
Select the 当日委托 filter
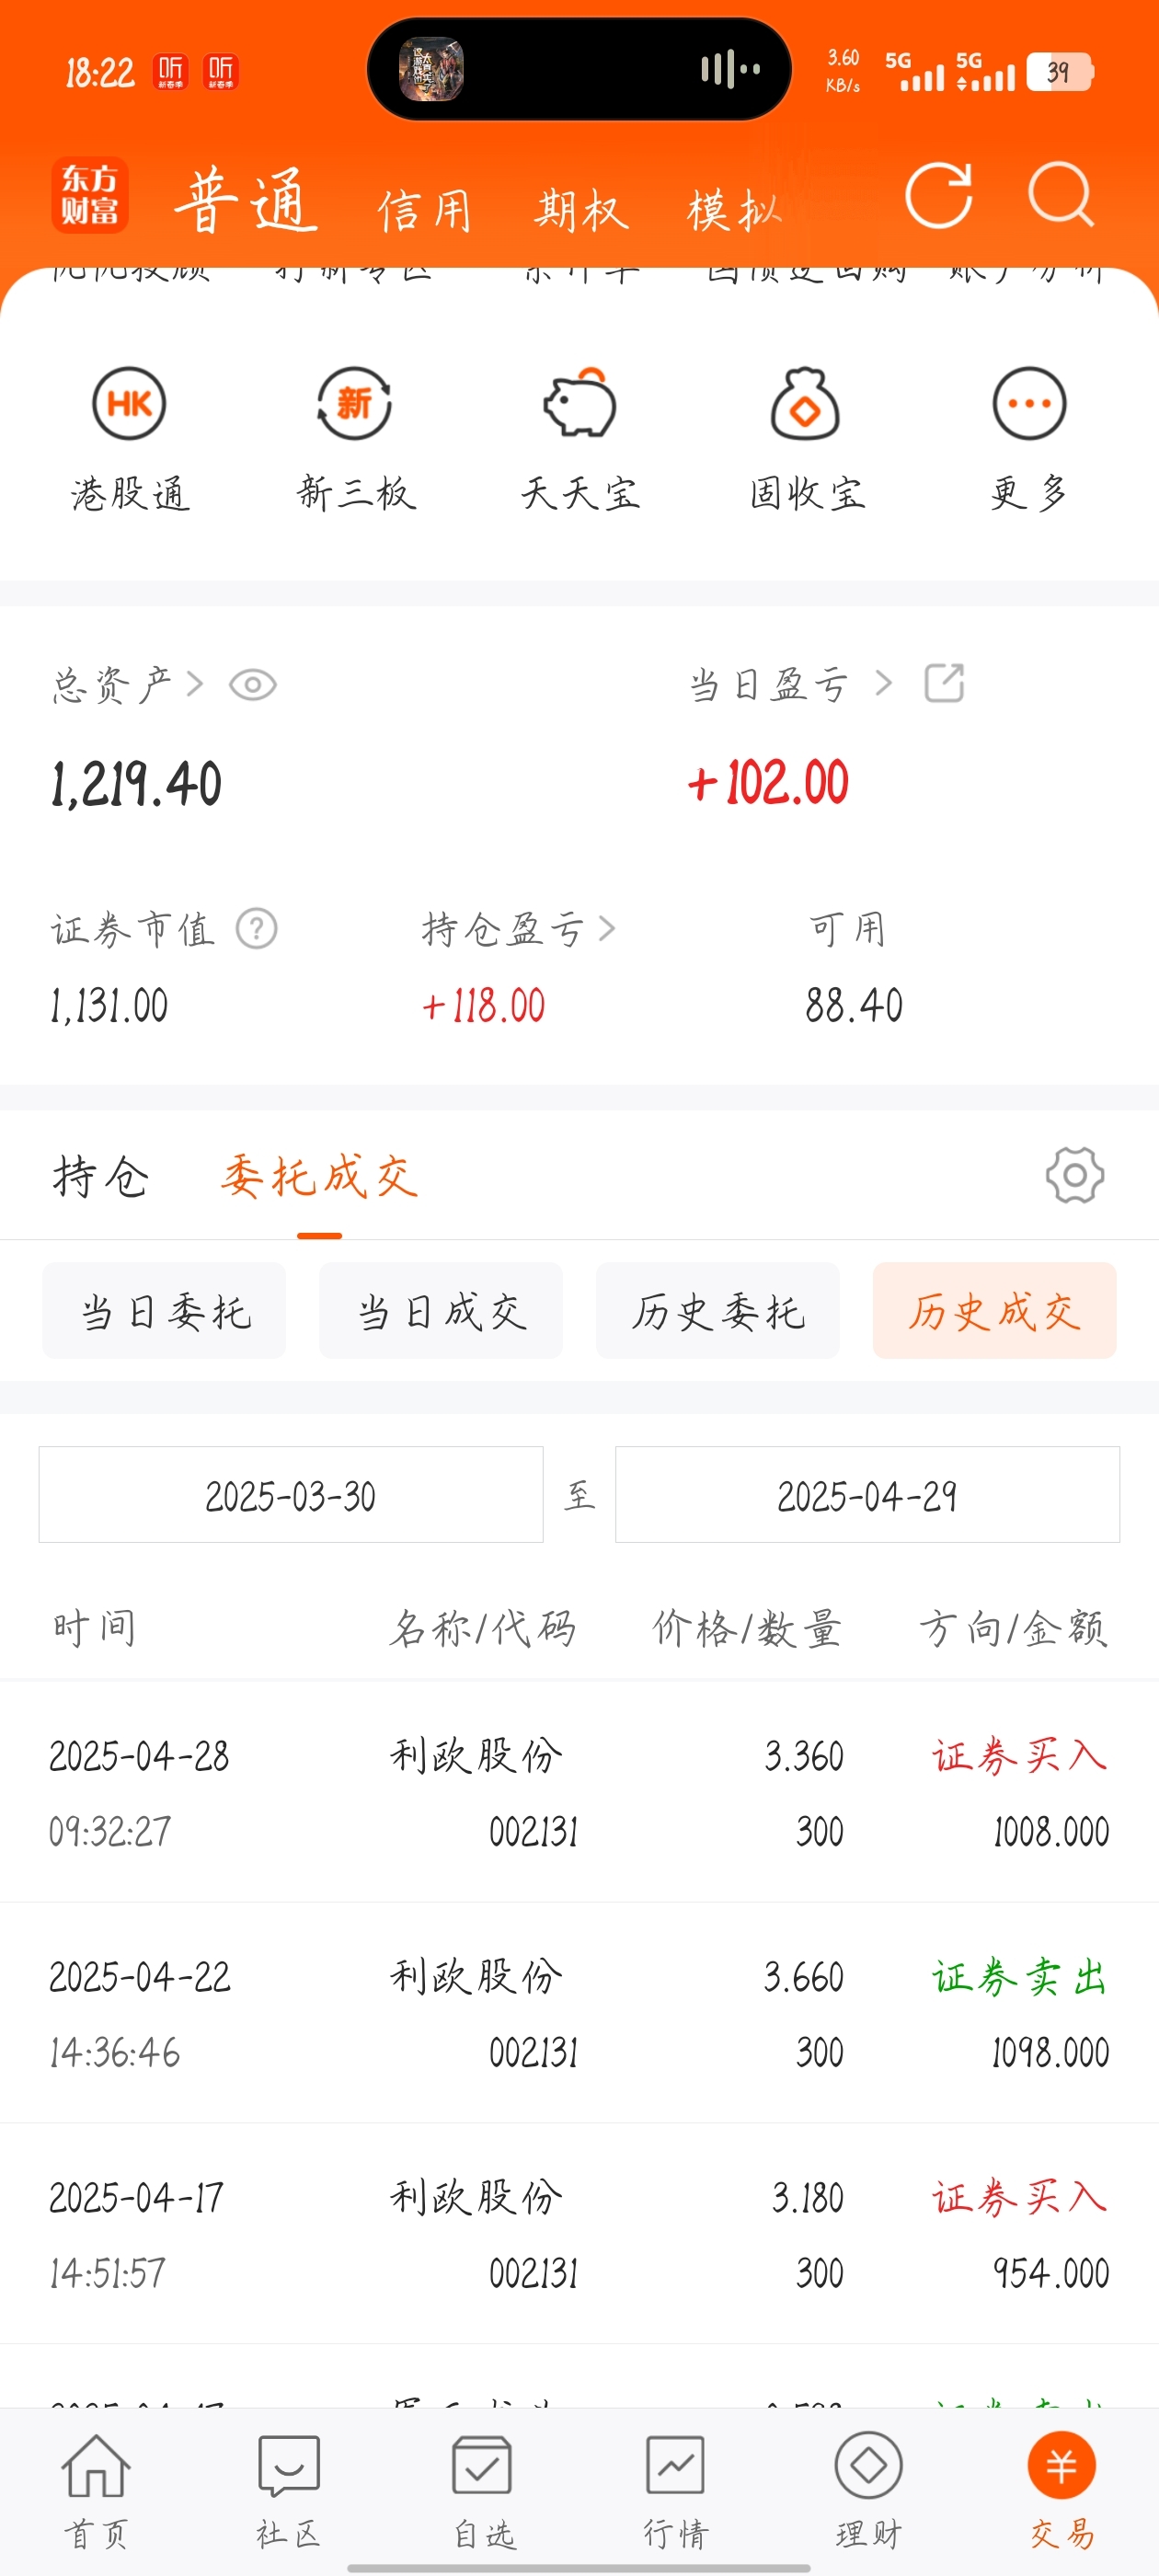click(164, 1310)
